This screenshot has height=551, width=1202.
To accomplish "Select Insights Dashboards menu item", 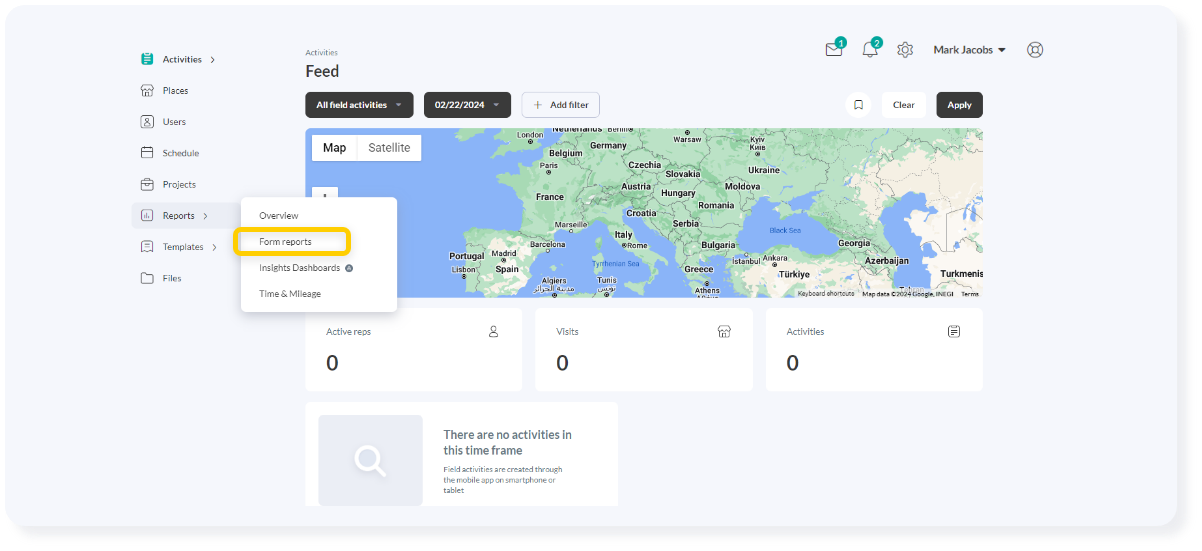I will 300,268.
